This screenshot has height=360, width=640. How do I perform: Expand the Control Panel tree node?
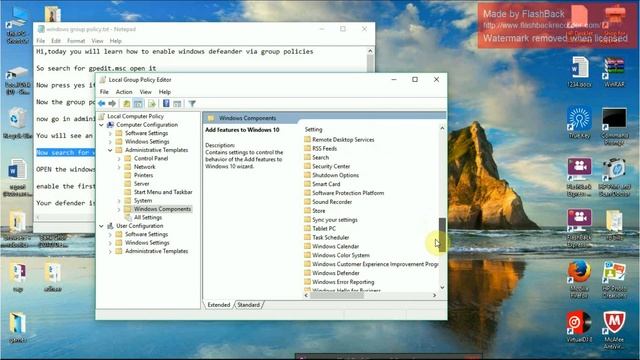(119, 158)
